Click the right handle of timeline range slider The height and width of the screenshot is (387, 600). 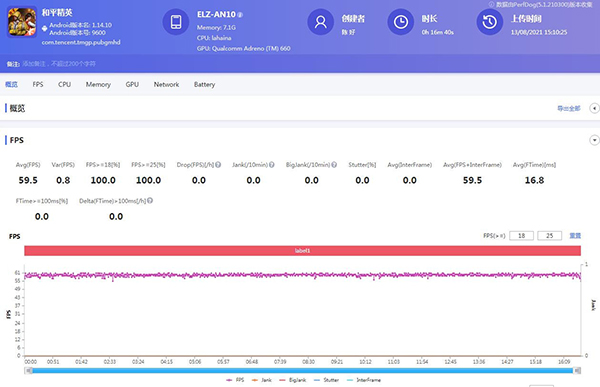pos(577,371)
